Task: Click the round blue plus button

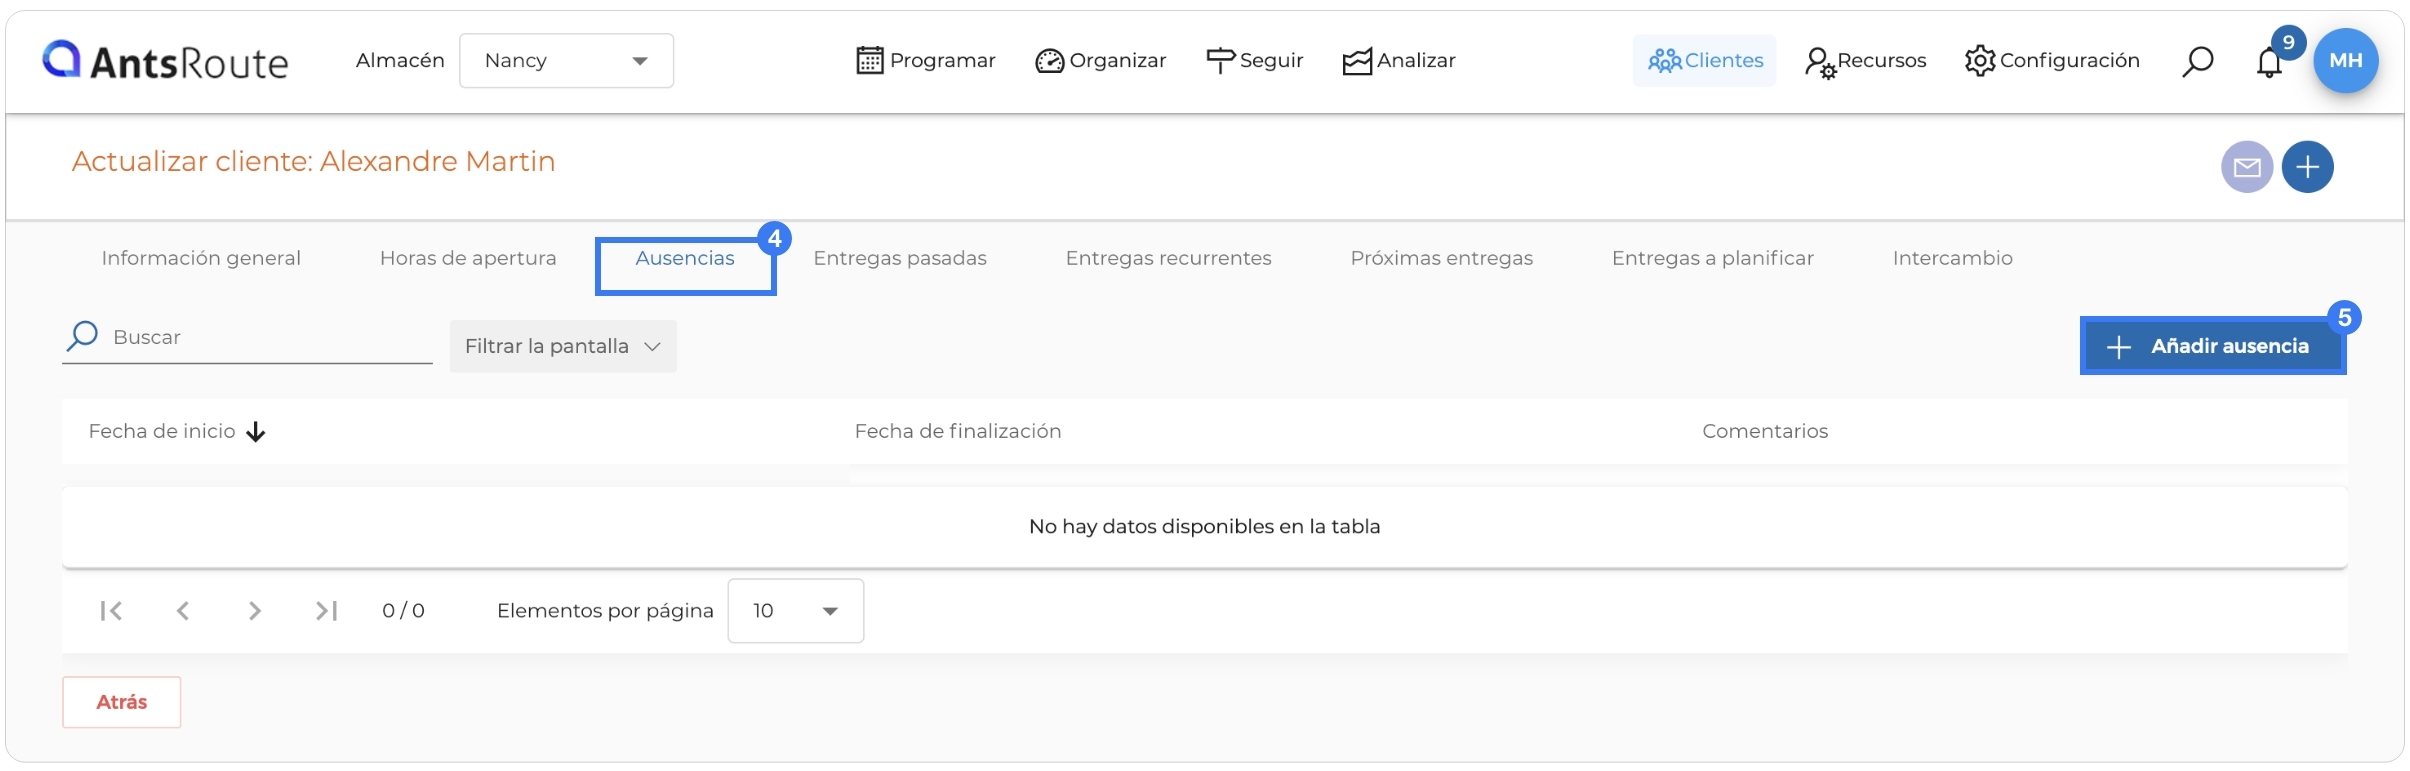Action: coord(2308,167)
